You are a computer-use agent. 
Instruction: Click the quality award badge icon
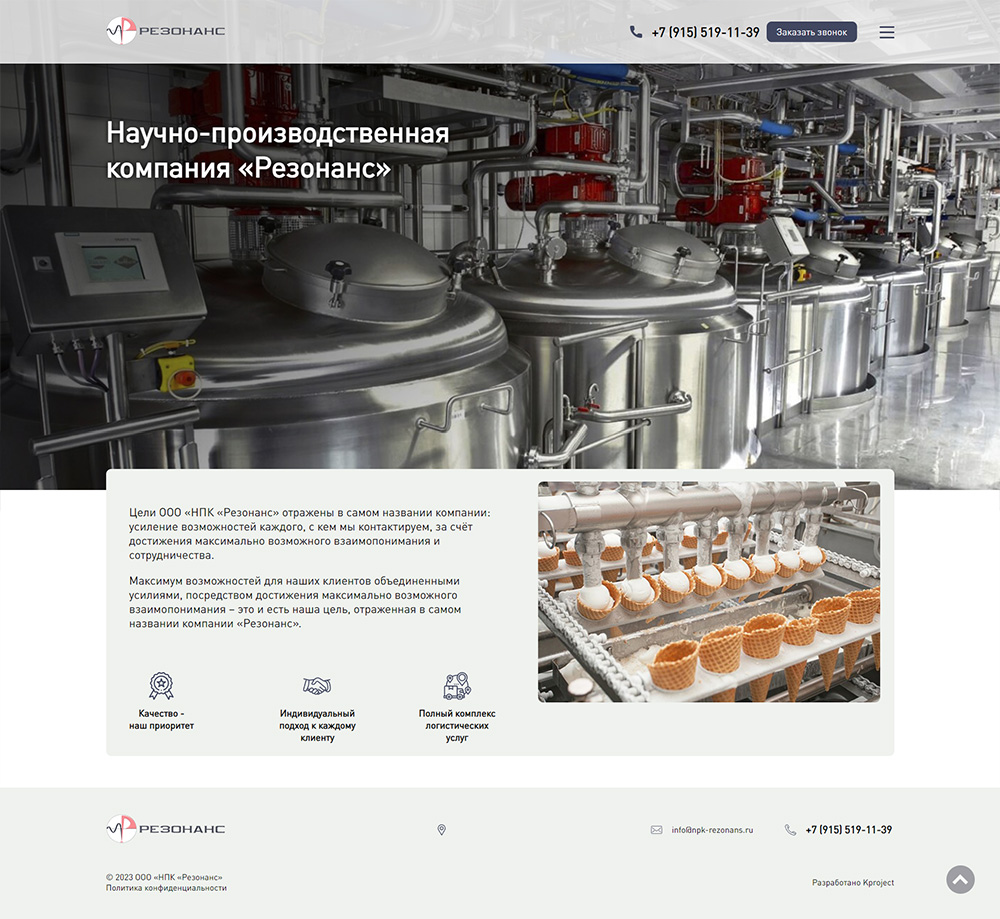[161, 686]
